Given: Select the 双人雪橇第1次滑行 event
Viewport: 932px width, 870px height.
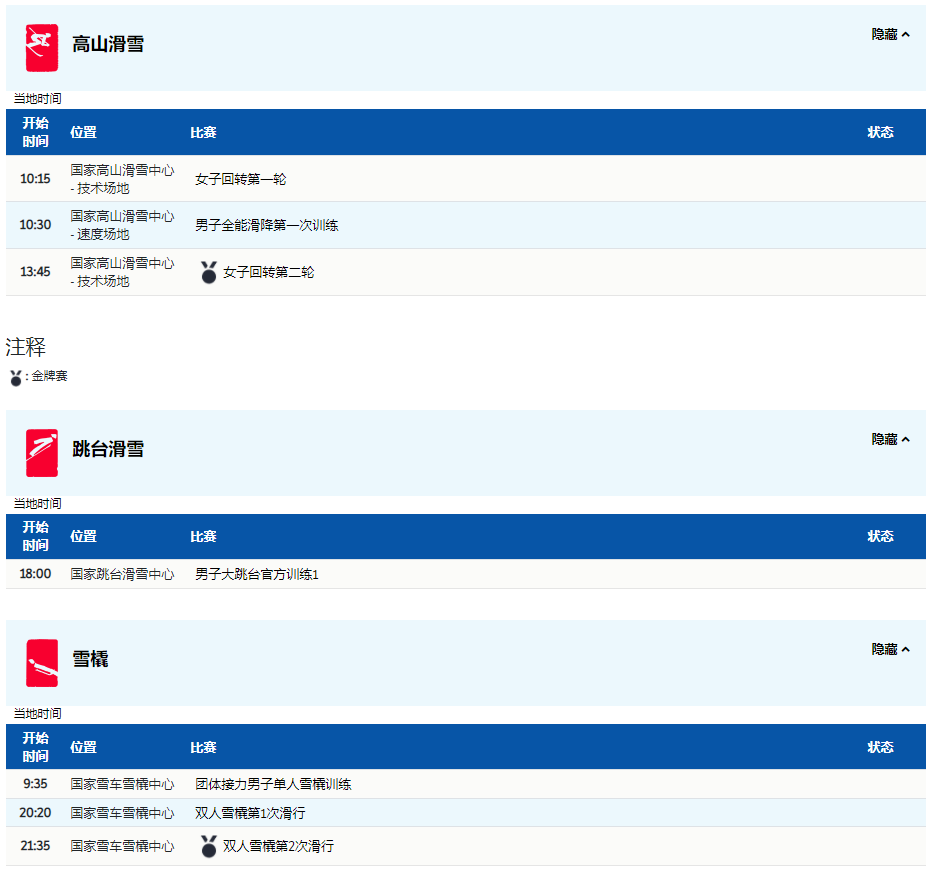Looking at the screenshot, I should coord(250,813).
